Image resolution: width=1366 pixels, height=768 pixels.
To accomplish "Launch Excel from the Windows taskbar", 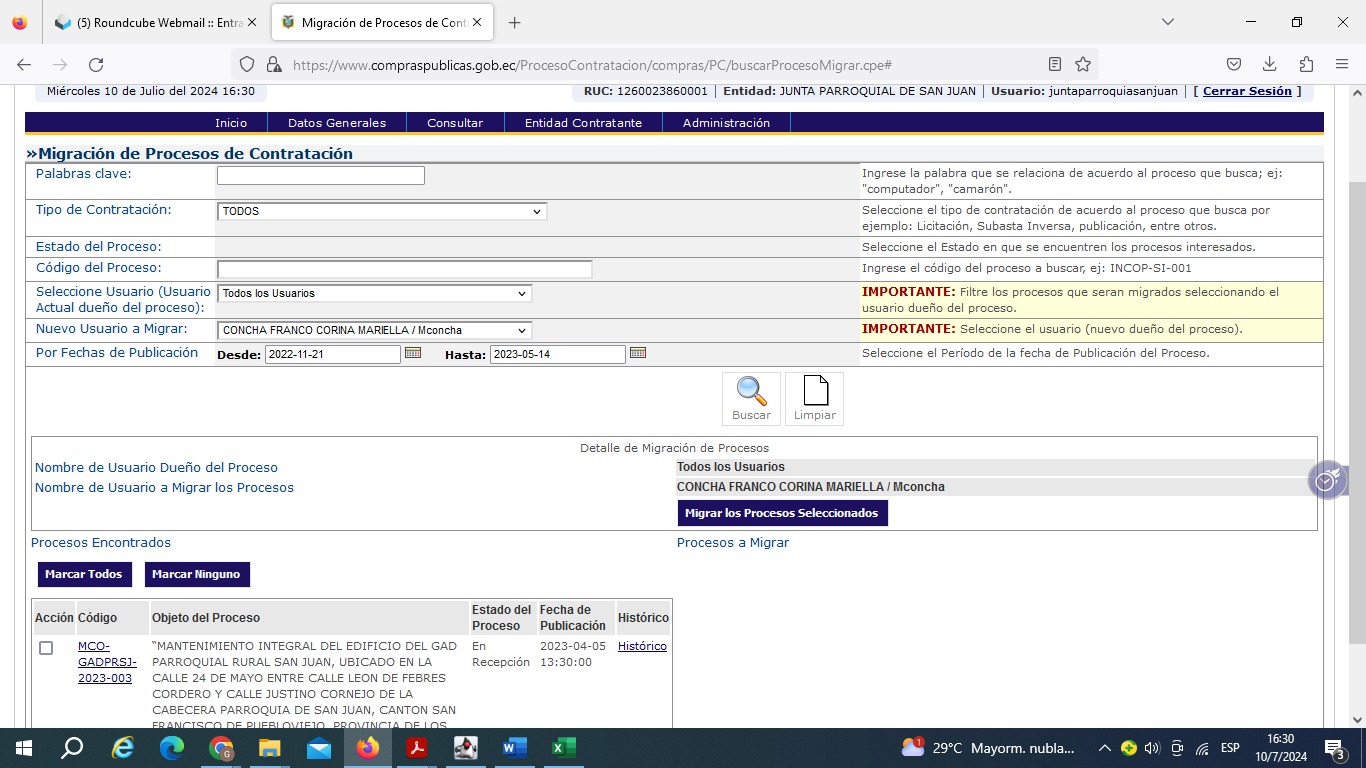I will tap(563, 748).
